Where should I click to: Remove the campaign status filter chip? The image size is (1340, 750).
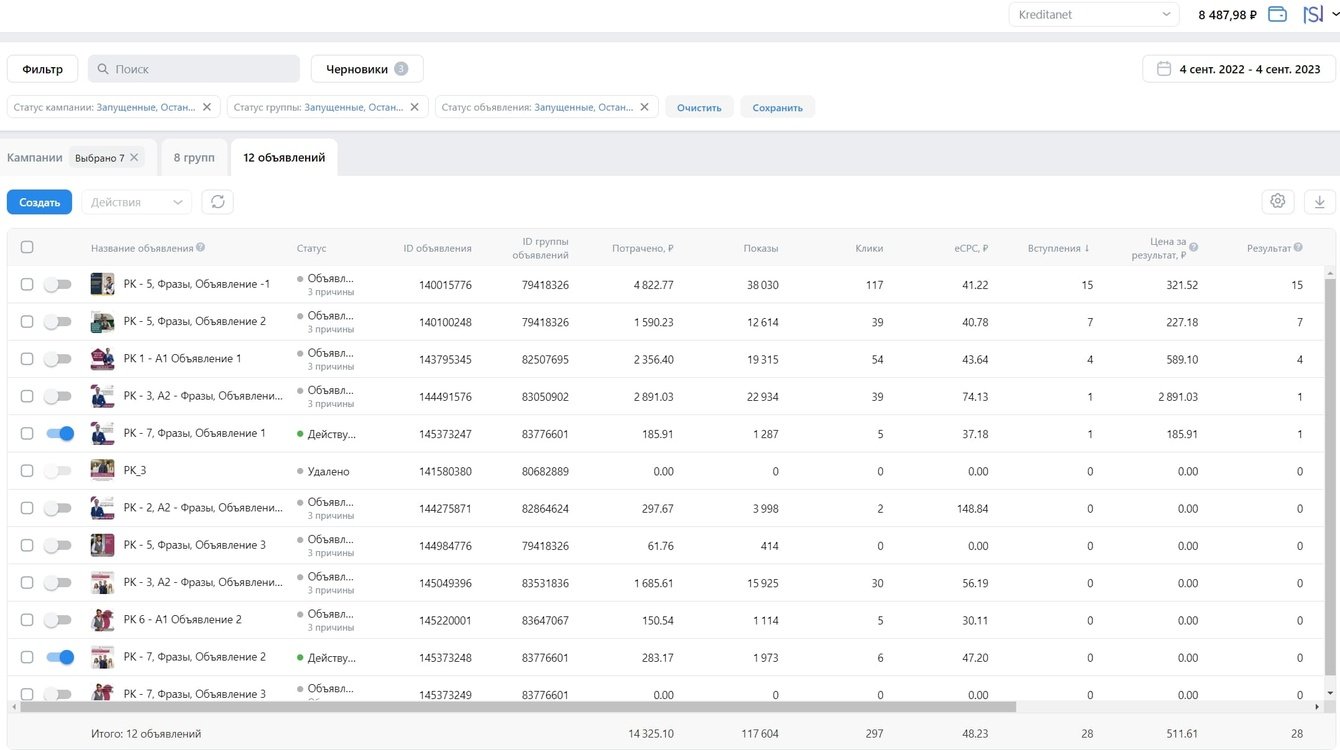point(207,107)
